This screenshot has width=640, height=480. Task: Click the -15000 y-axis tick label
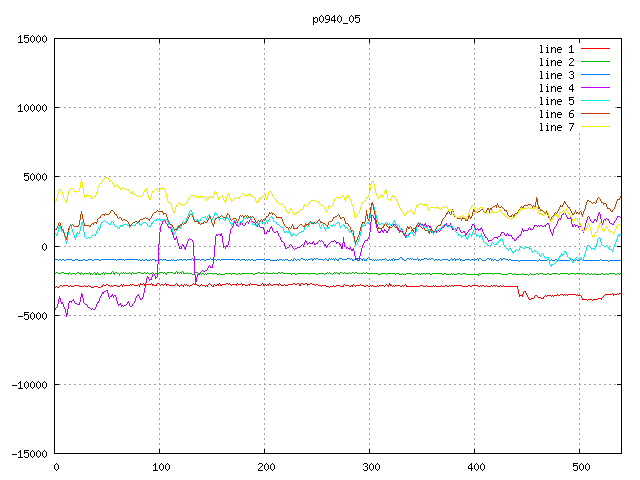30,454
